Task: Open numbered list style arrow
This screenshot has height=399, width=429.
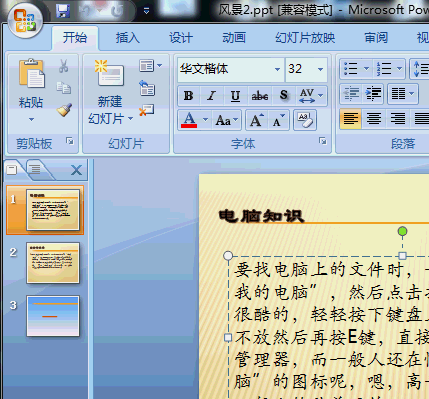Action: 399,69
